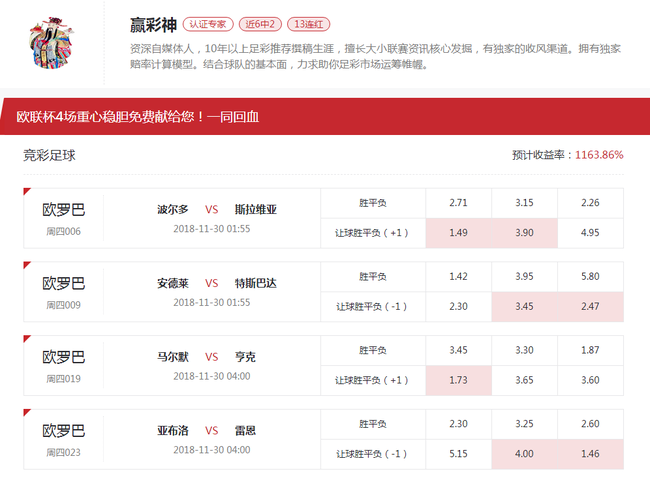Select handicap odds 3.60
The image size is (650, 480).
click(590, 381)
